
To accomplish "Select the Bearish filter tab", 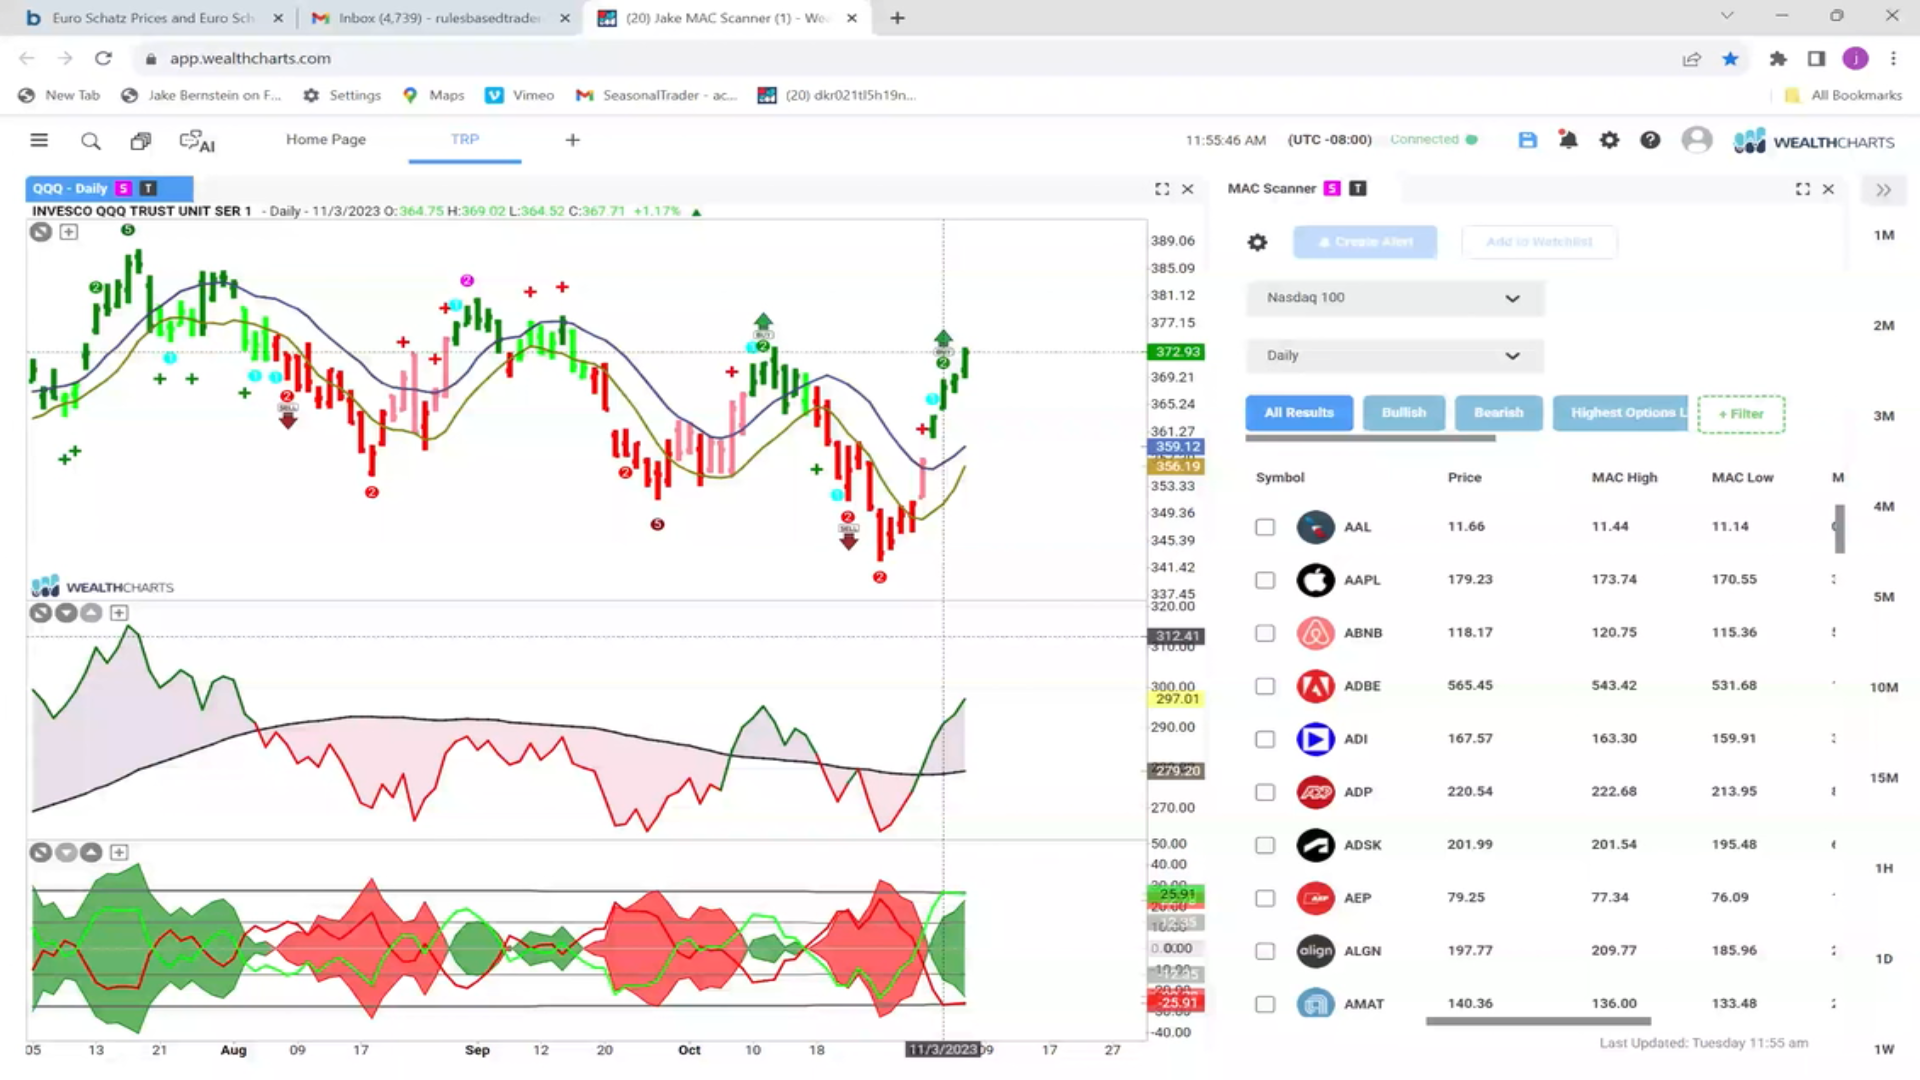I will point(1499,413).
